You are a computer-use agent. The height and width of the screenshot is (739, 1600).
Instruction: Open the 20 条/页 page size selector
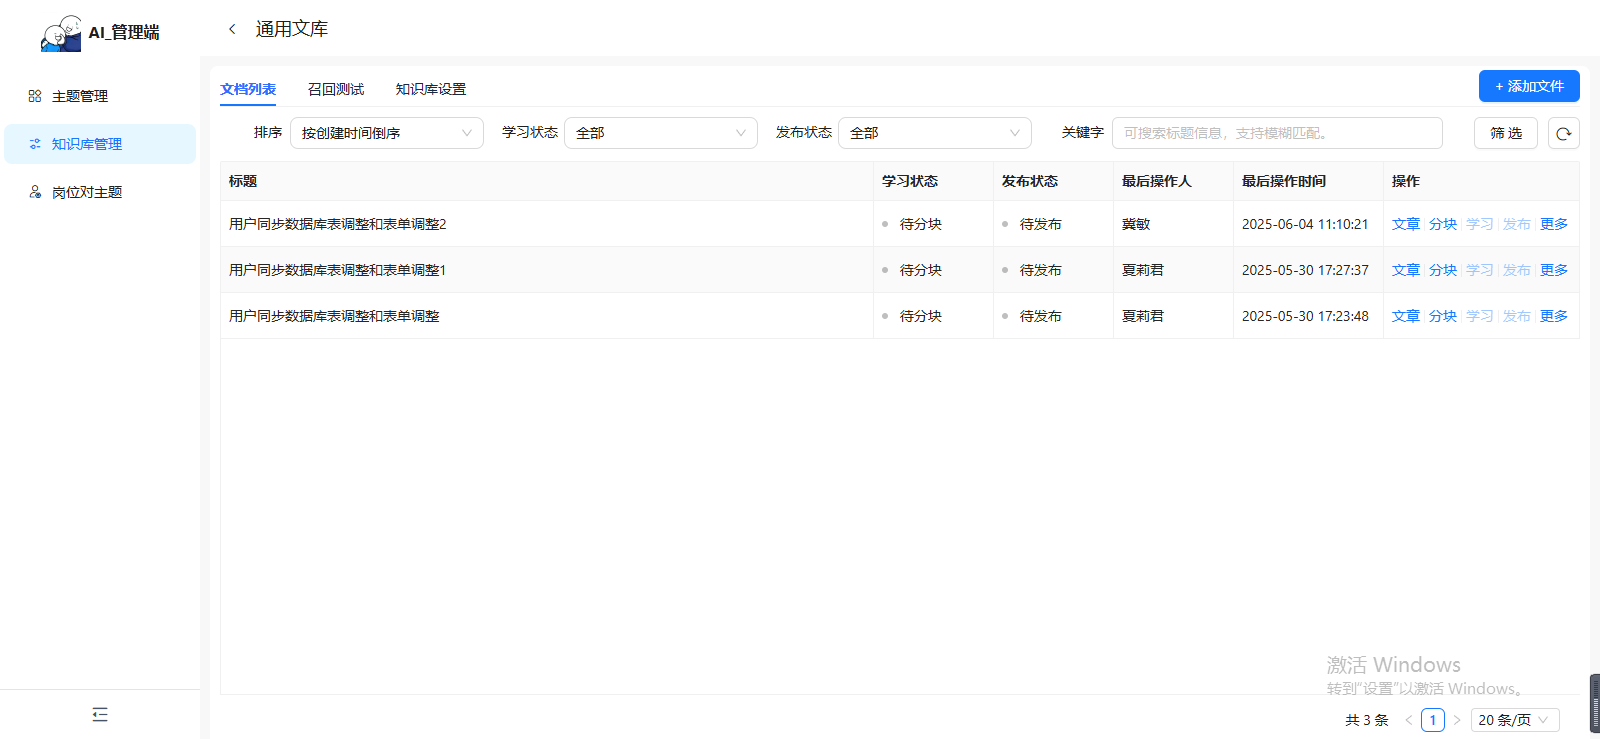[x=1514, y=720]
